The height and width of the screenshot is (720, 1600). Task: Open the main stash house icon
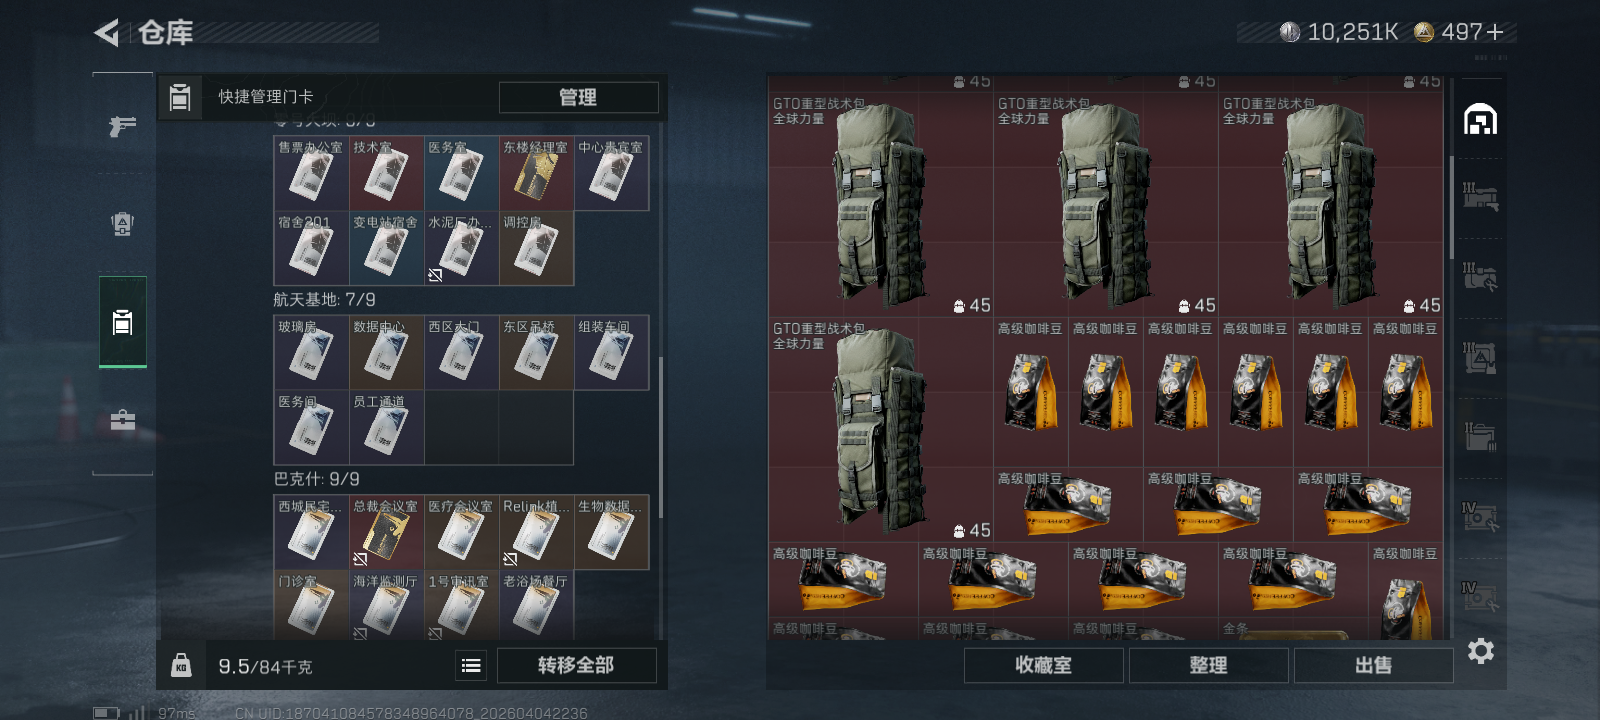click(1480, 120)
